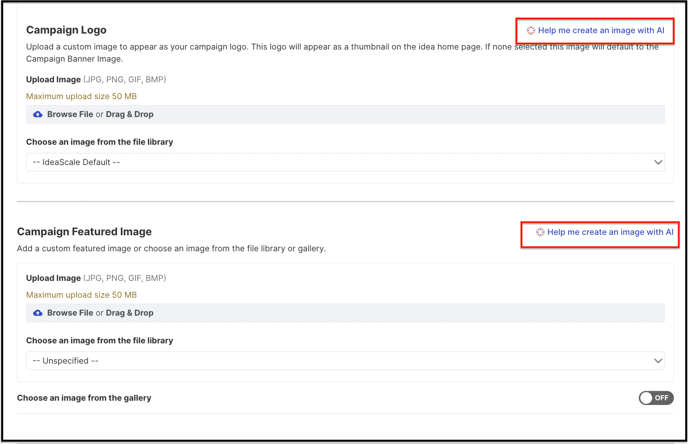
Task: Click the AI sparkle icon beside Campaign Featured Image
Action: point(540,232)
